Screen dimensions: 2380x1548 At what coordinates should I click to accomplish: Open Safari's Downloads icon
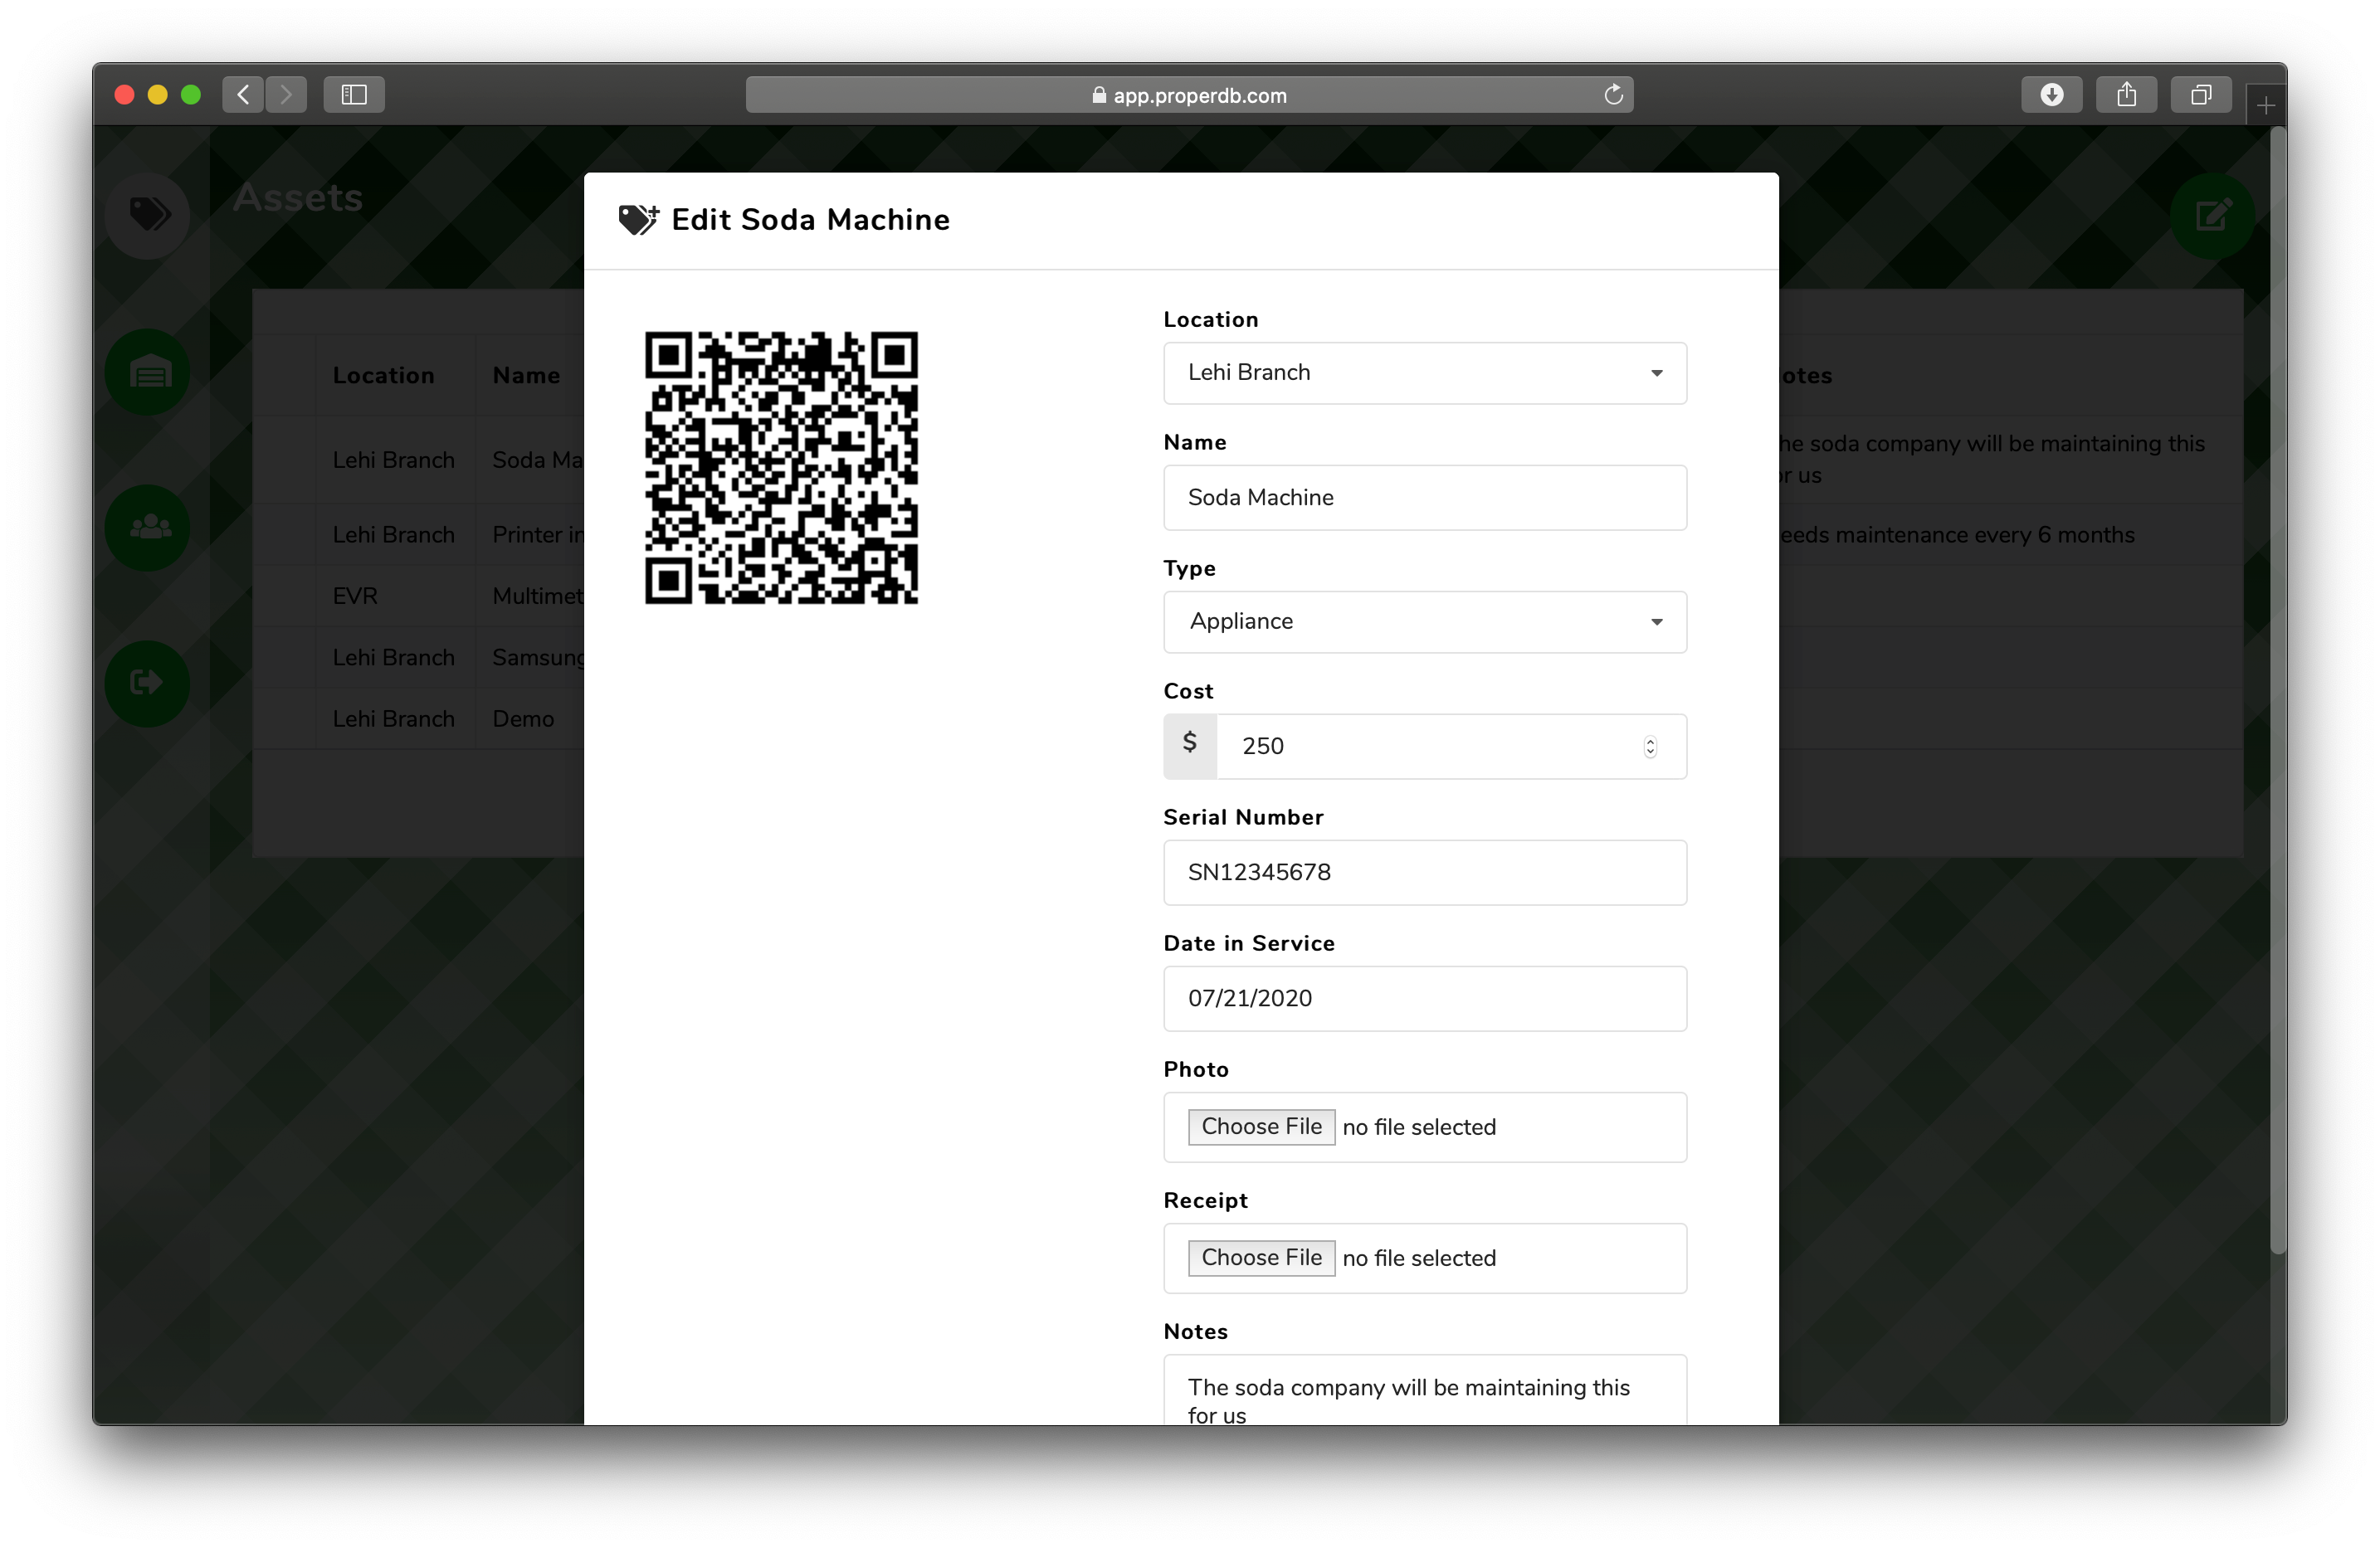pos(2051,94)
